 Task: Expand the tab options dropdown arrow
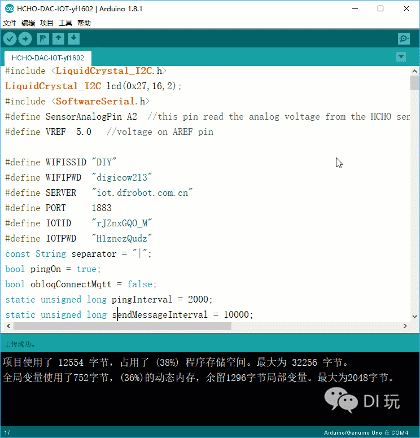click(x=401, y=57)
